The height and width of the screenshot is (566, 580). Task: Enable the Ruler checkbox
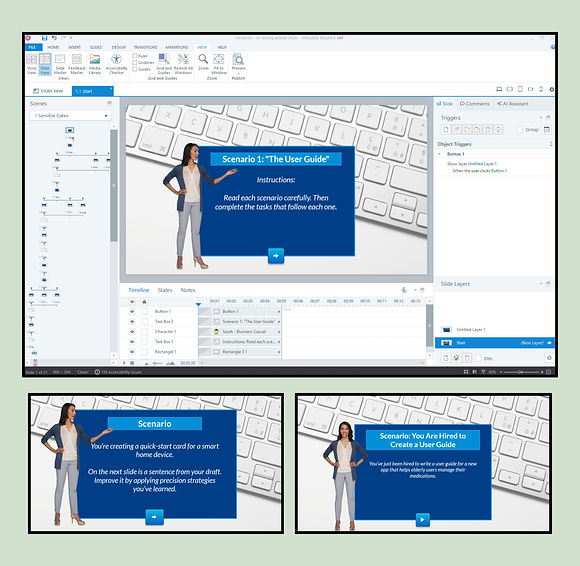click(x=135, y=56)
